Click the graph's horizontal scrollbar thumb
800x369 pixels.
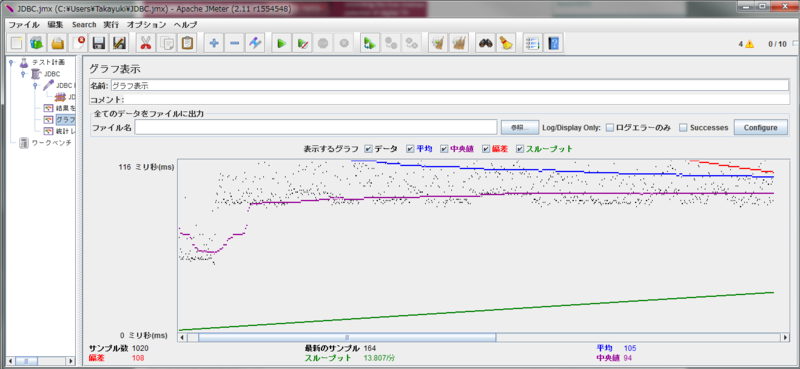coord(347,337)
